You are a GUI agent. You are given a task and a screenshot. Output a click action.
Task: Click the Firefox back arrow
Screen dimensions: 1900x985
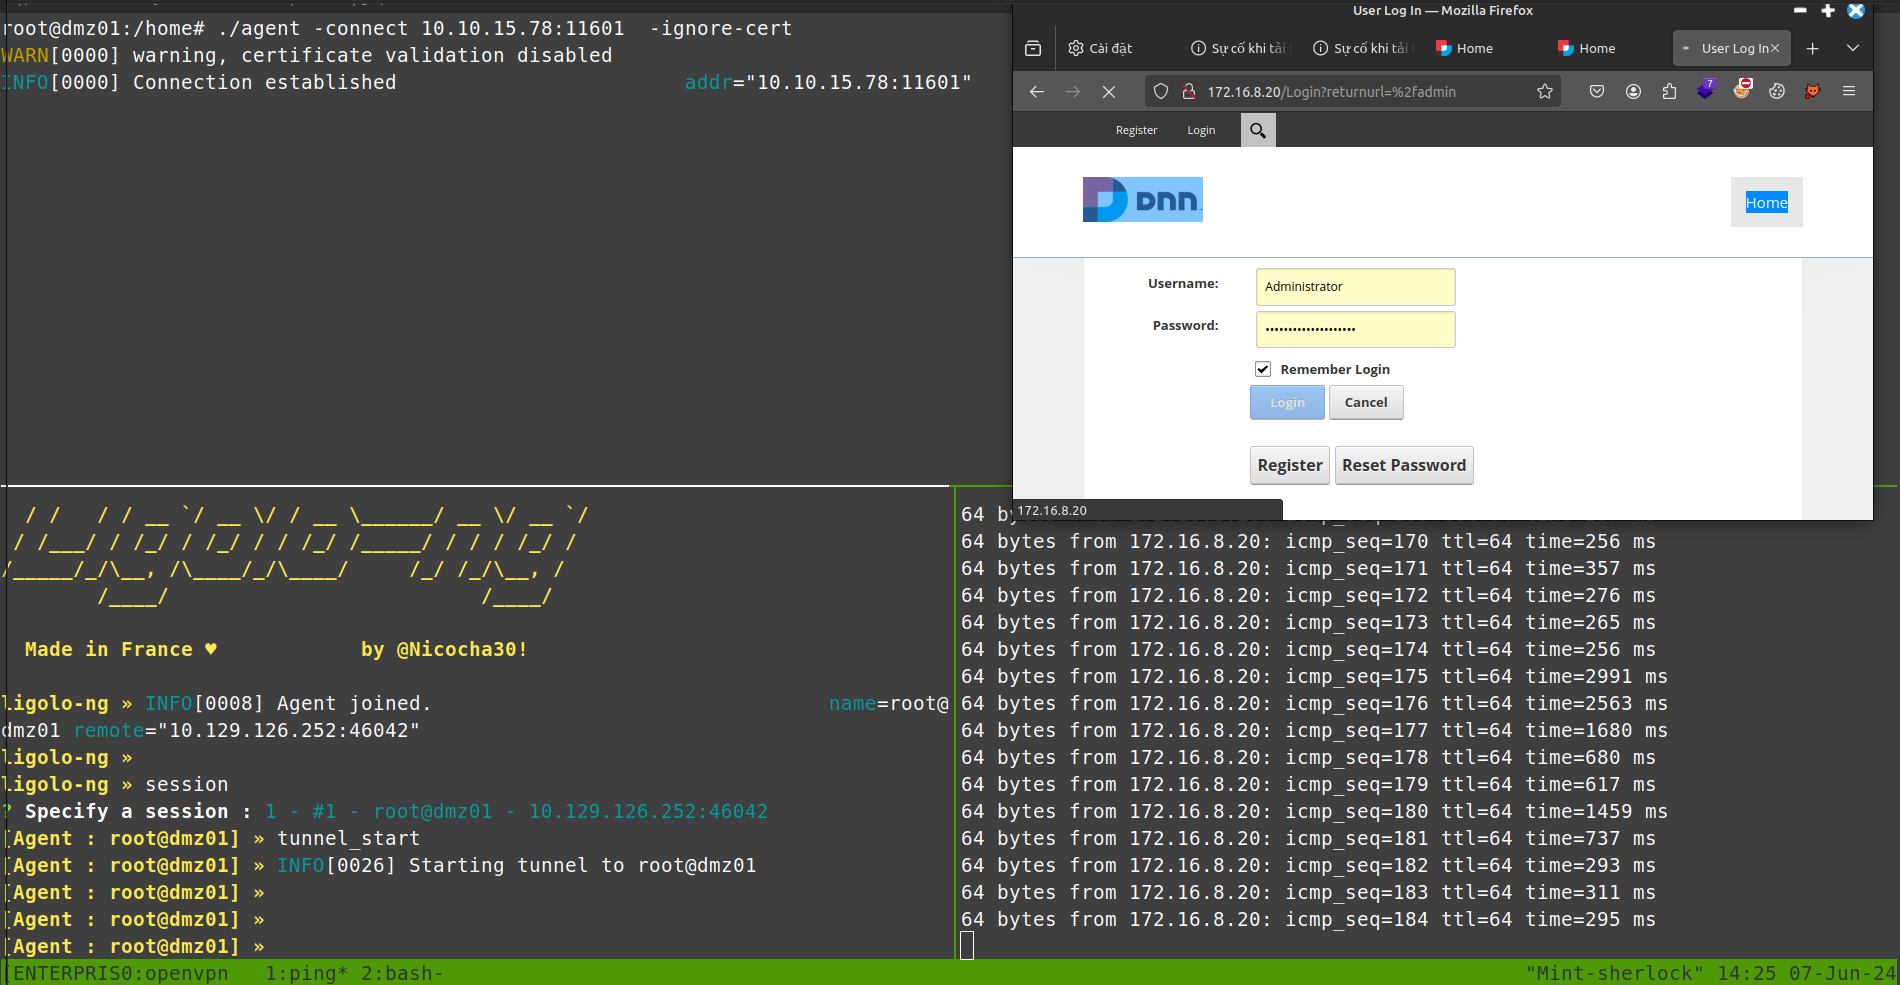[1036, 92]
